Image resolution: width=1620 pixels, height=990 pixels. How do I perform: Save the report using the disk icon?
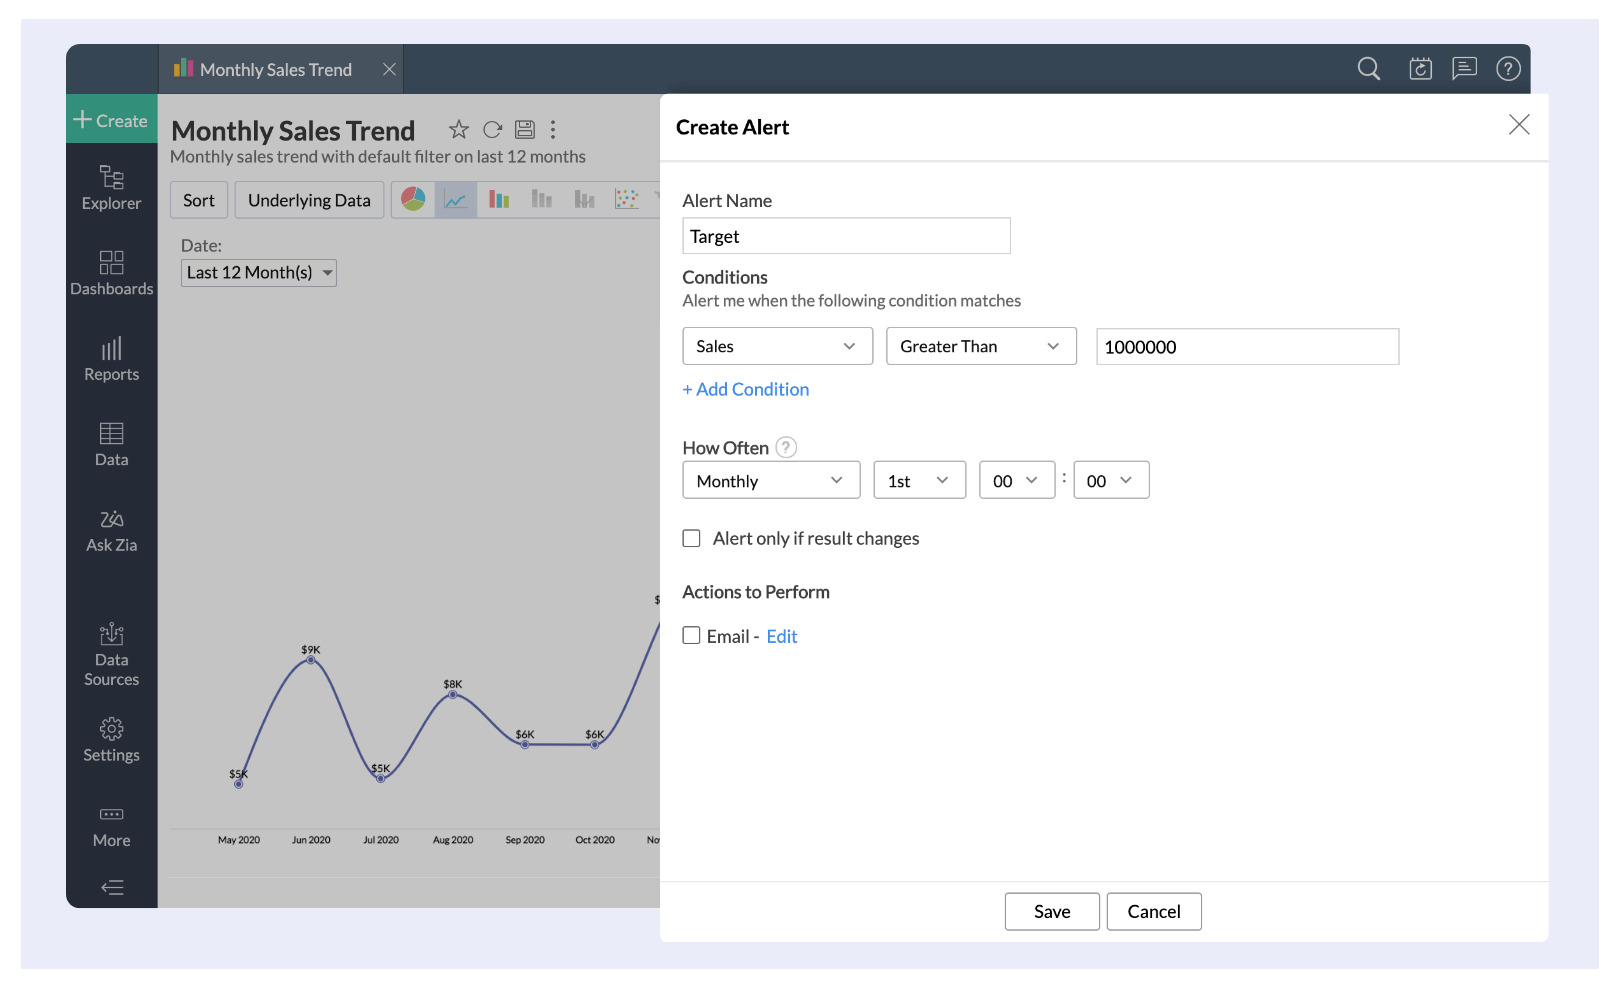pos(525,129)
